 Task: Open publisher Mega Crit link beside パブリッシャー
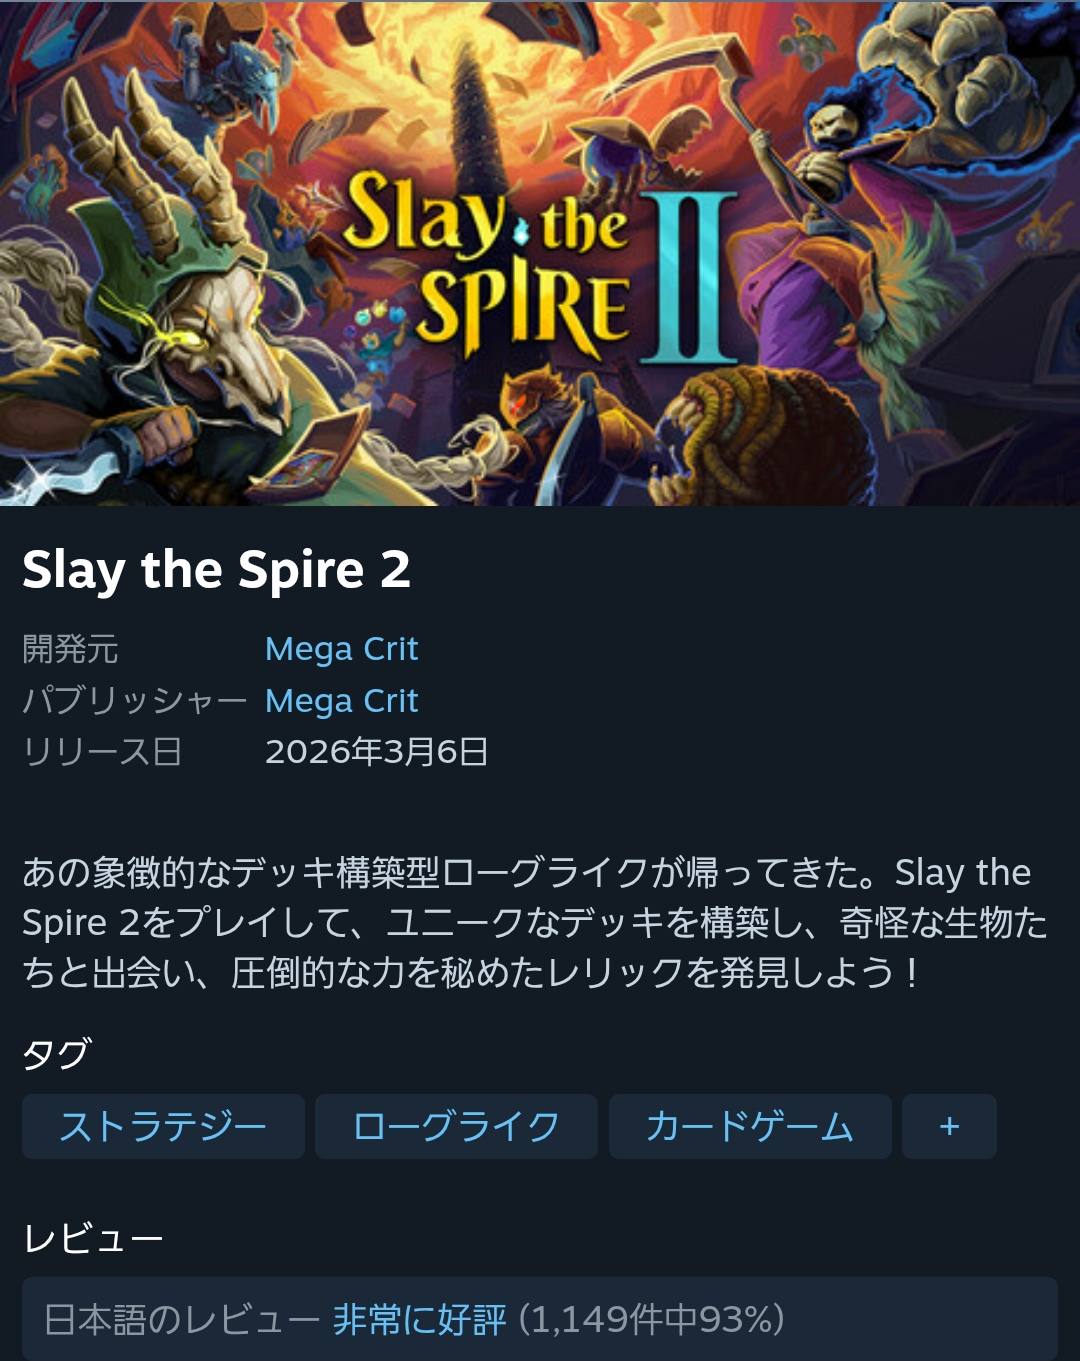pos(341,701)
